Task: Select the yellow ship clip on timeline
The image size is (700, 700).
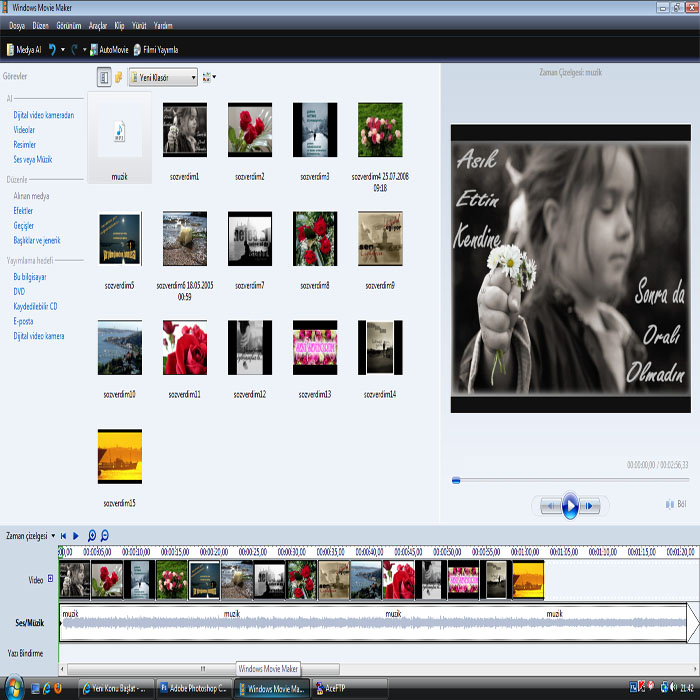Action: point(528,580)
